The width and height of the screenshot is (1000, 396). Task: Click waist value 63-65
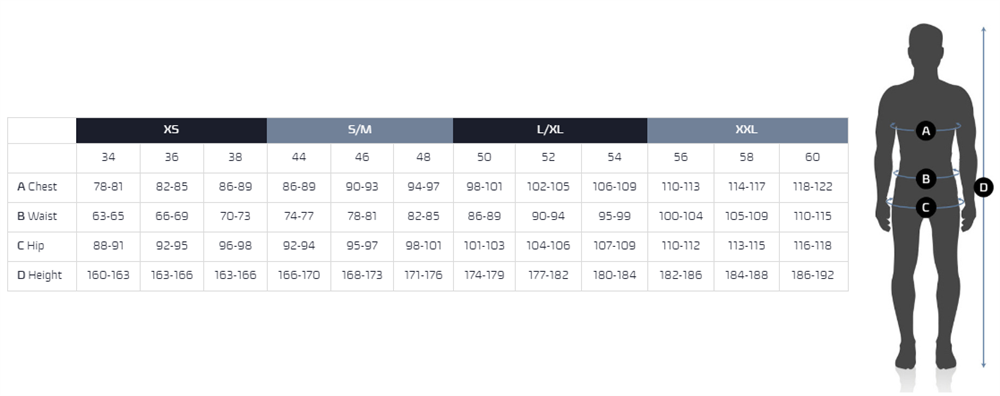[108, 216]
